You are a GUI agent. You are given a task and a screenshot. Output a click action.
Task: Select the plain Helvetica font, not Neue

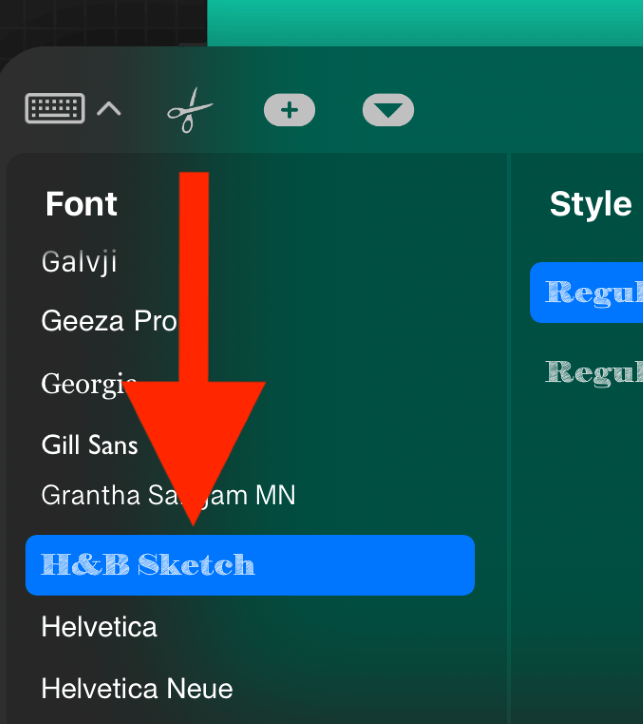(x=99, y=627)
